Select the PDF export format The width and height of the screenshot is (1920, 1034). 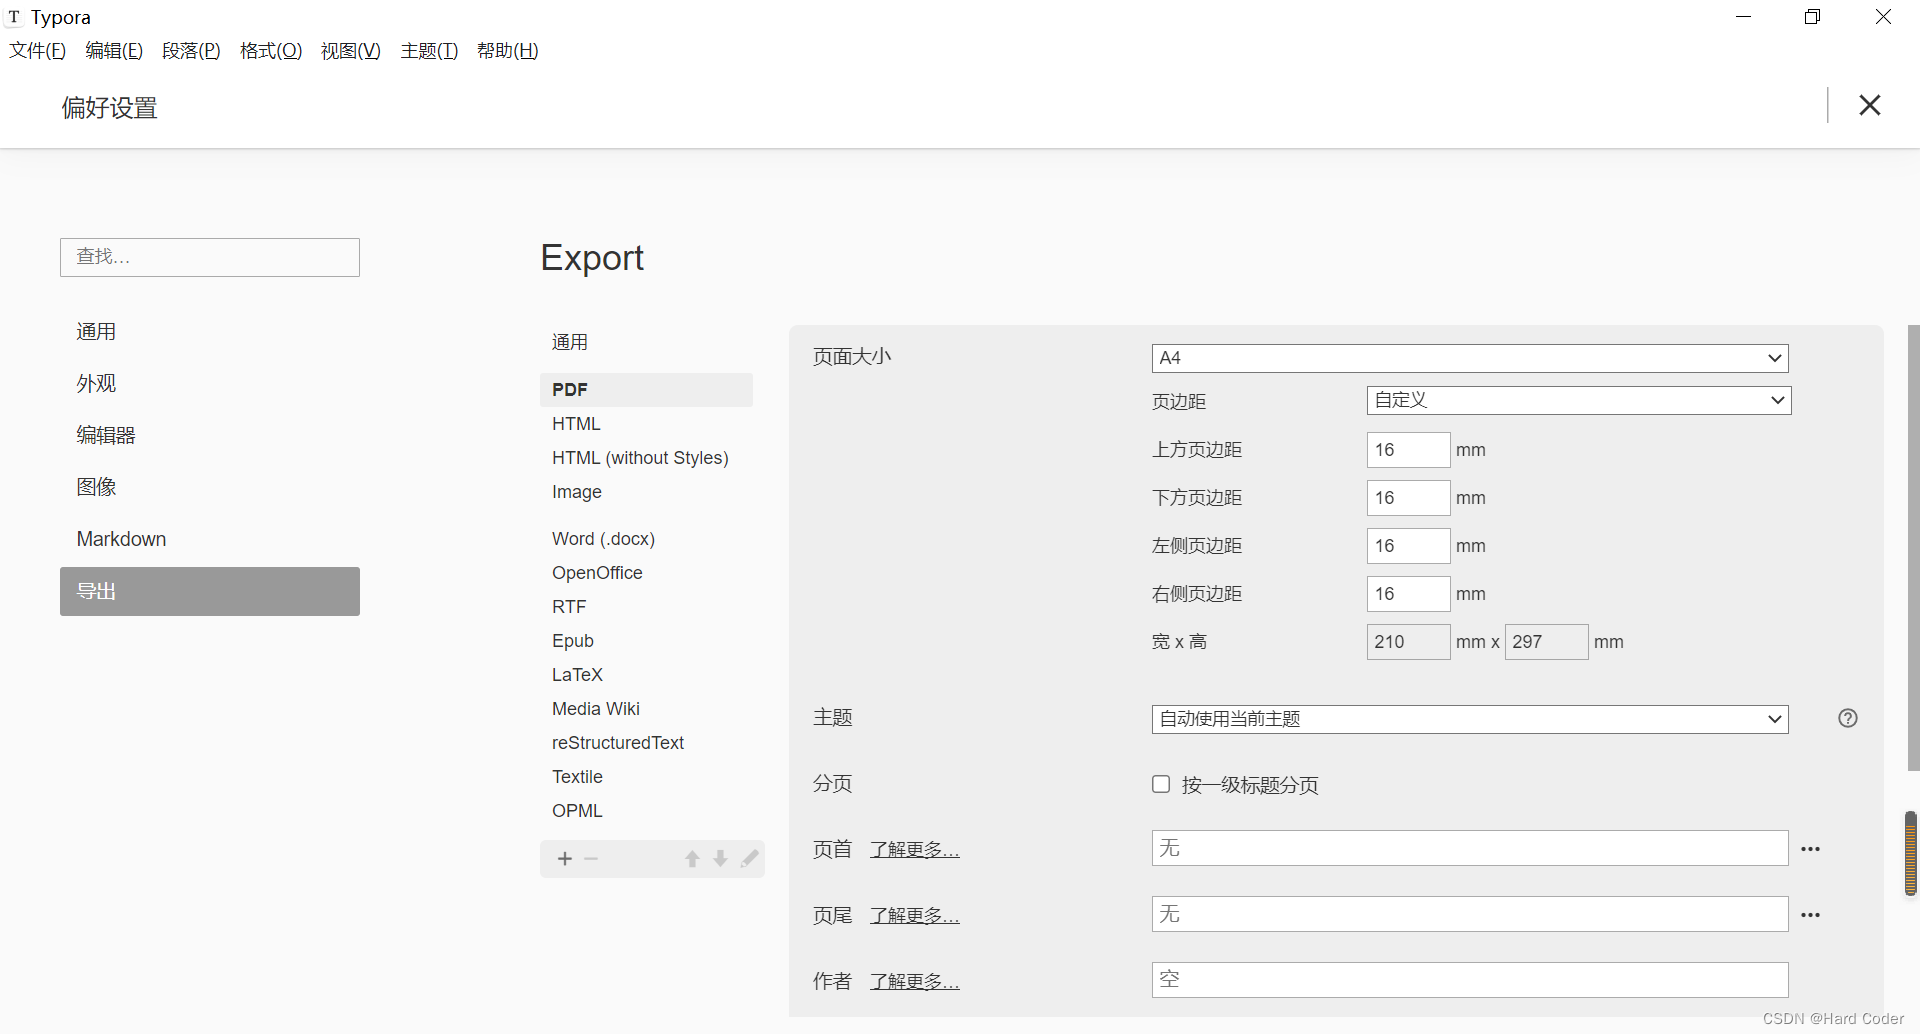pos(646,390)
